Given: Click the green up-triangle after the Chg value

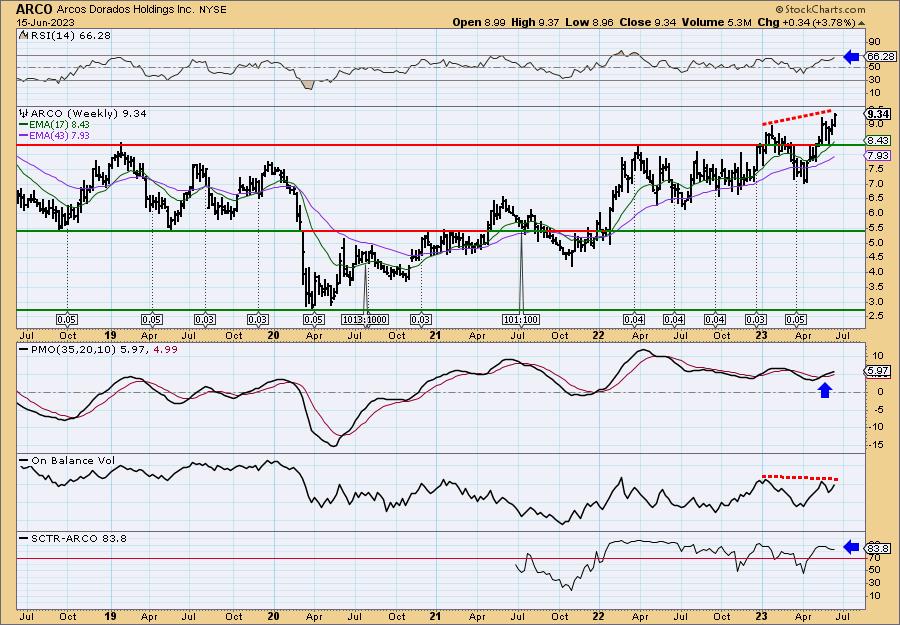Looking at the screenshot, I should [861, 22].
